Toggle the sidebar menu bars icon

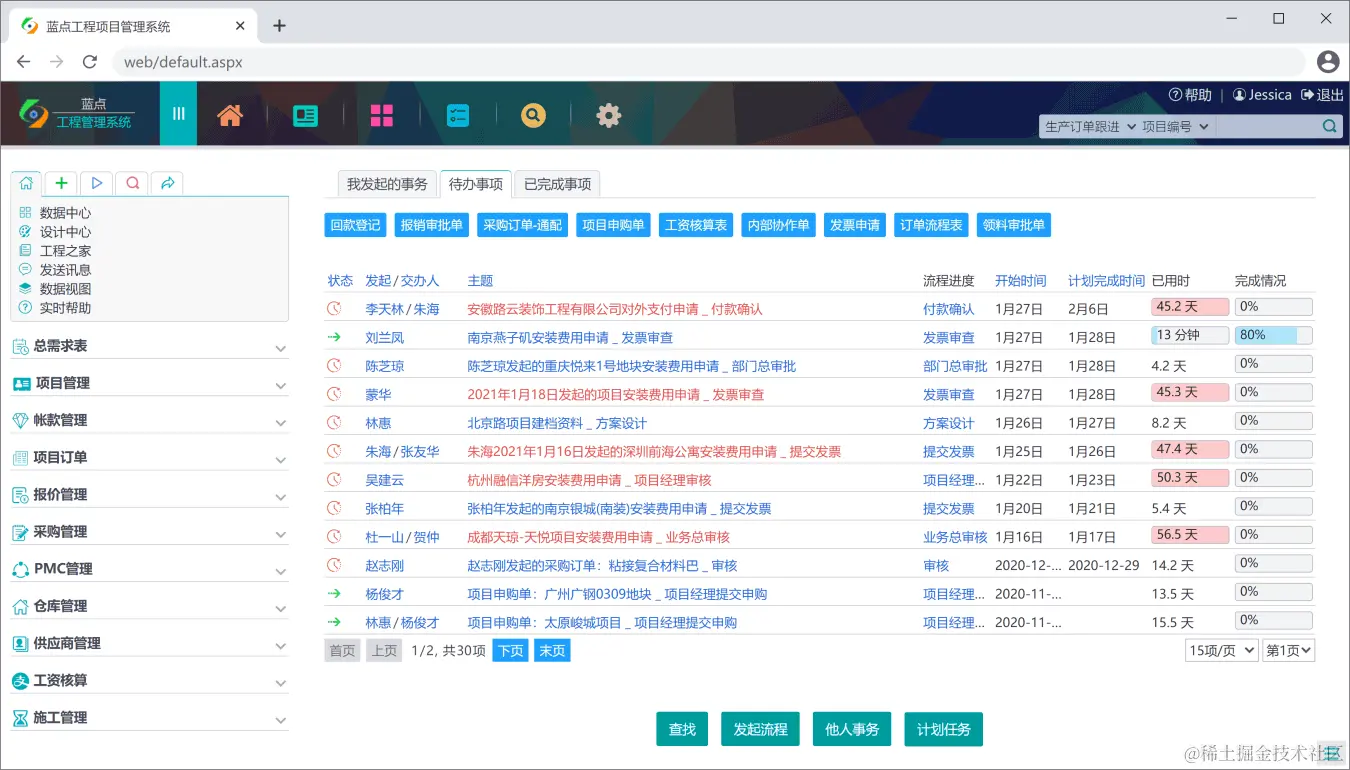[178, 114]
